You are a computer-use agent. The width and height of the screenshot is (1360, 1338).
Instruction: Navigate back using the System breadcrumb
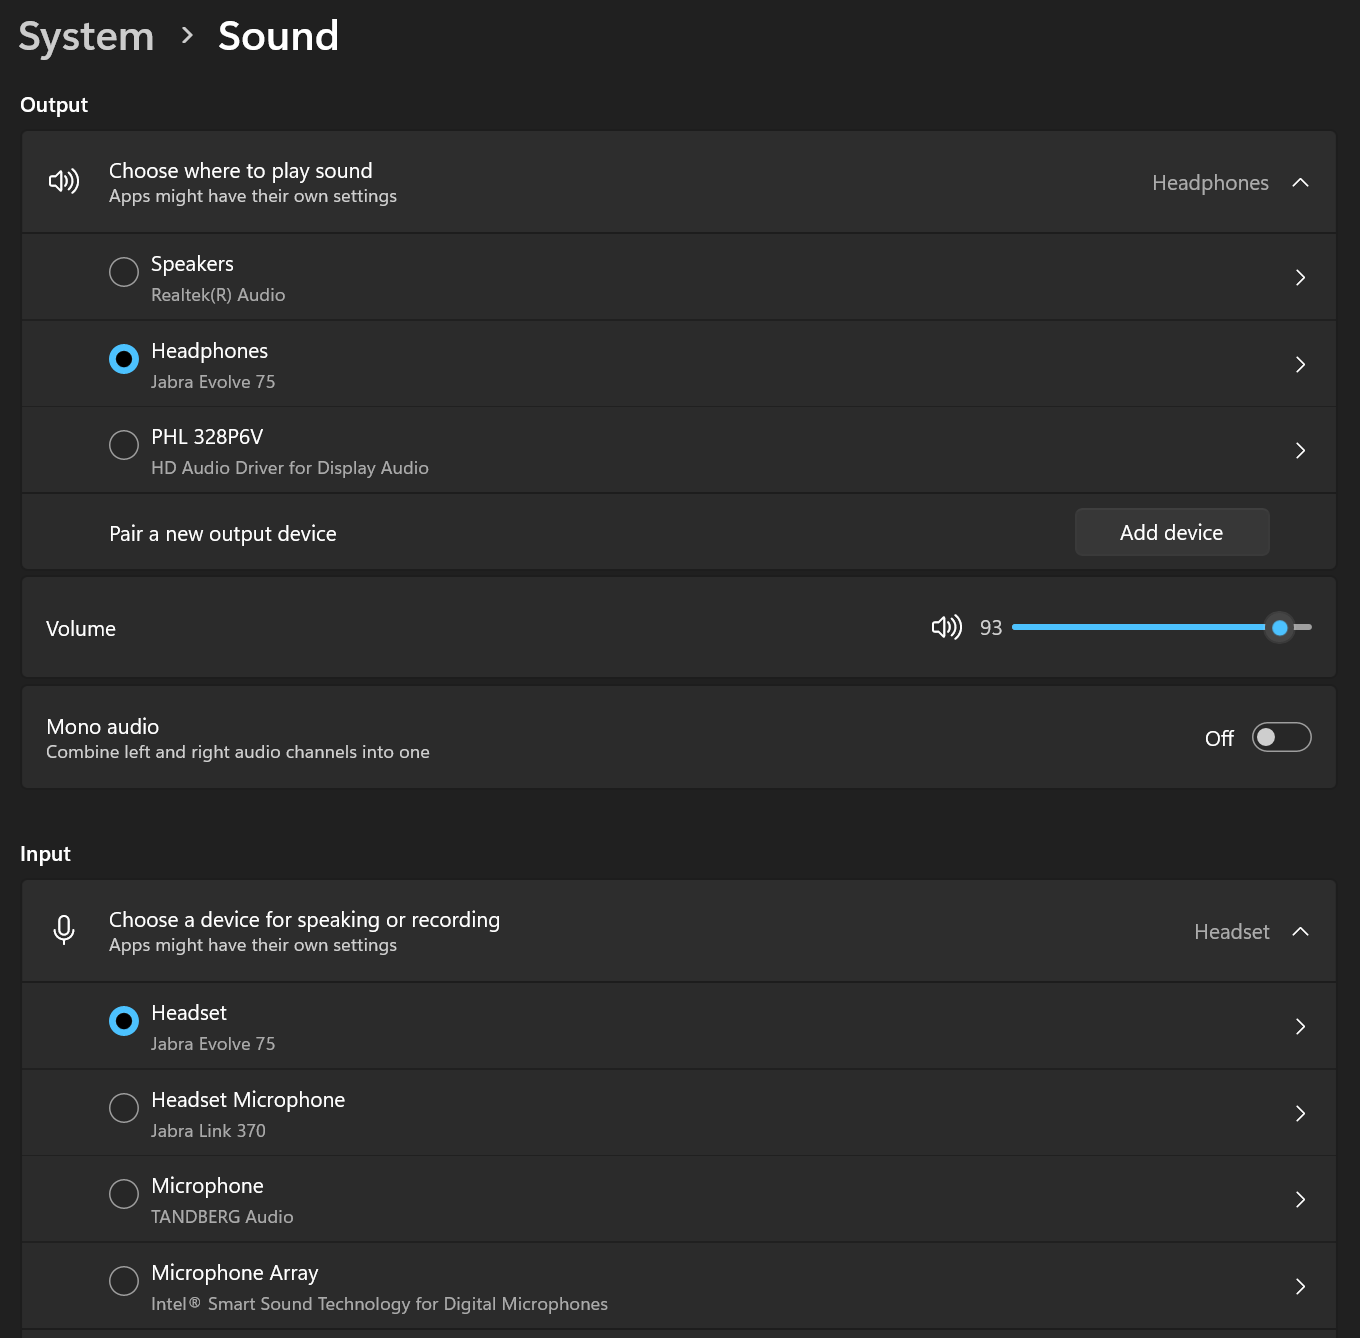[x=85, y=36]
